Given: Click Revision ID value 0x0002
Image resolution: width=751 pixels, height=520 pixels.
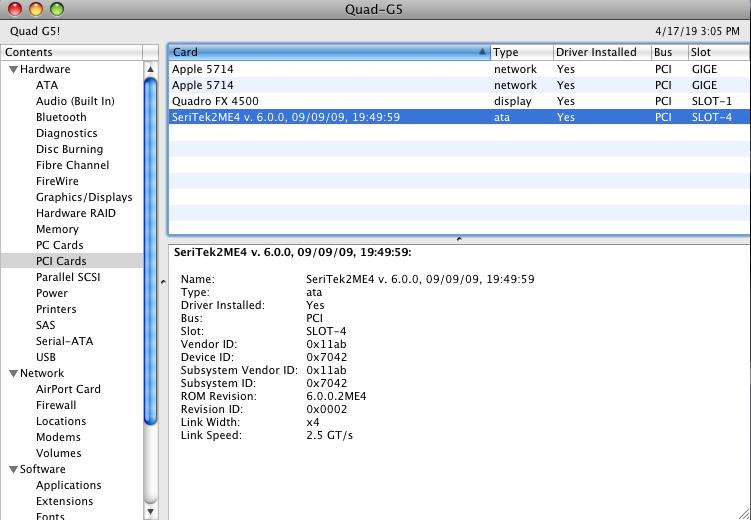Looking at the screenshot, I should (327, 409).
